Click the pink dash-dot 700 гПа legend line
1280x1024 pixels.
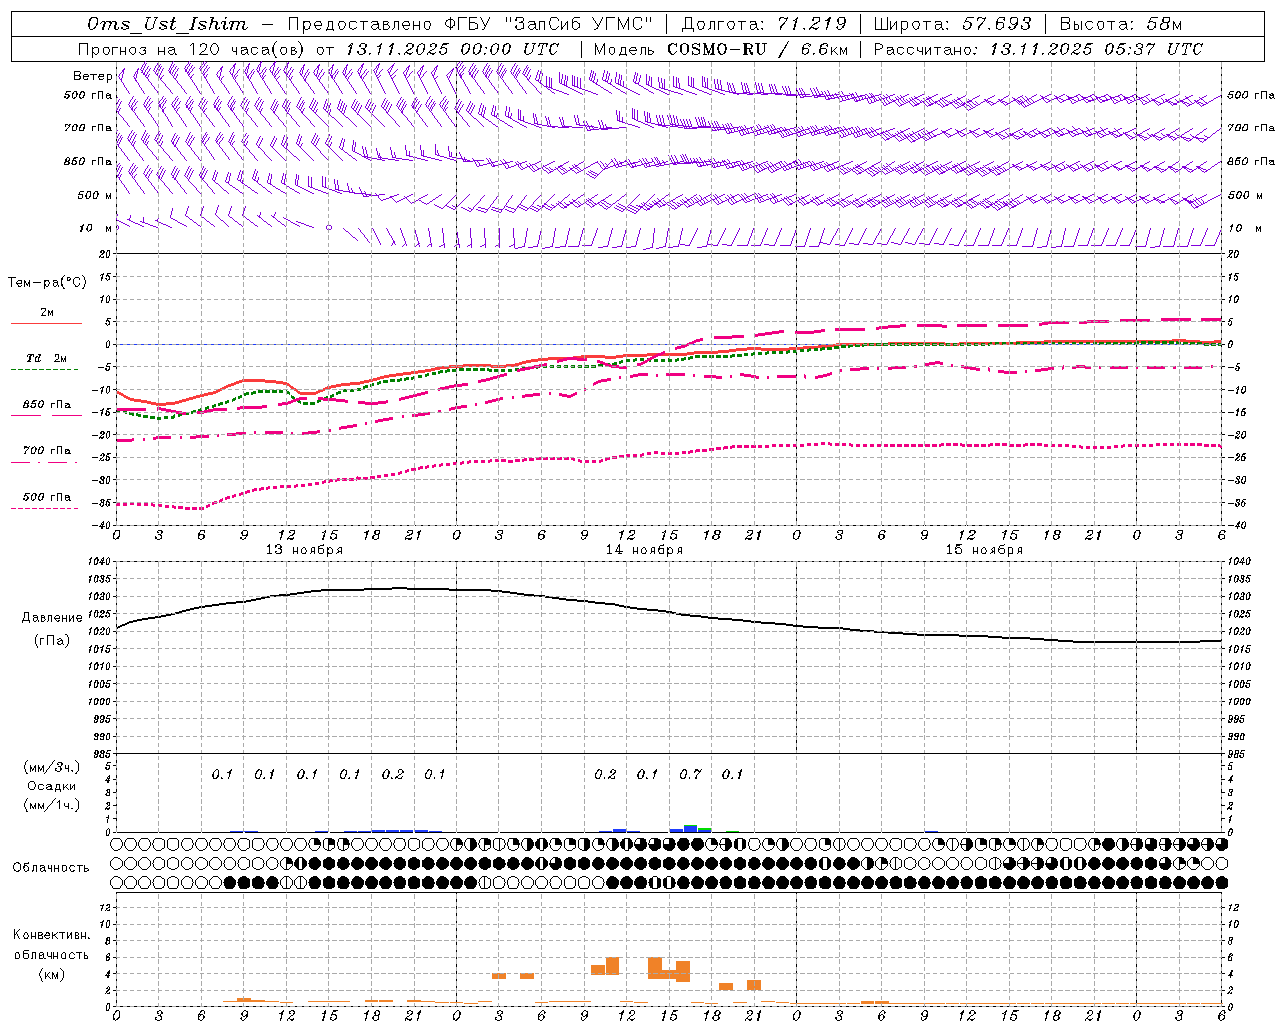44,462
